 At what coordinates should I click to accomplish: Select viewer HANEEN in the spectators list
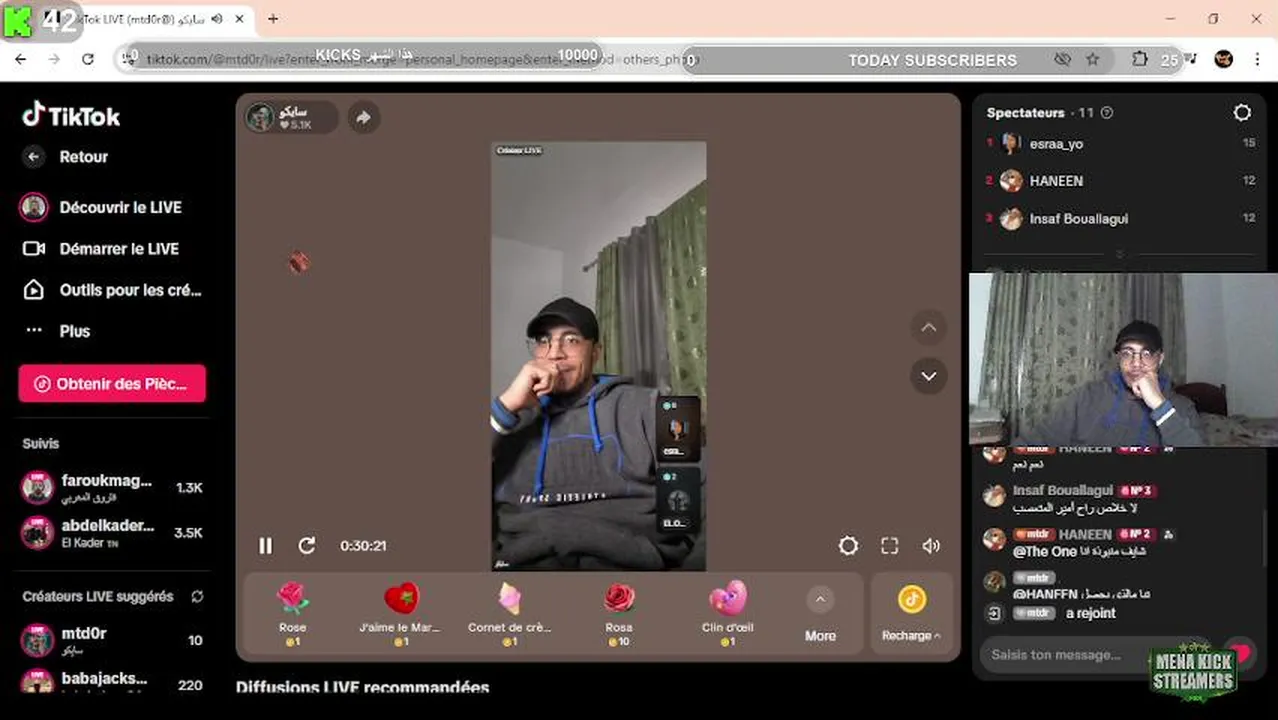tap(1120, 181)
